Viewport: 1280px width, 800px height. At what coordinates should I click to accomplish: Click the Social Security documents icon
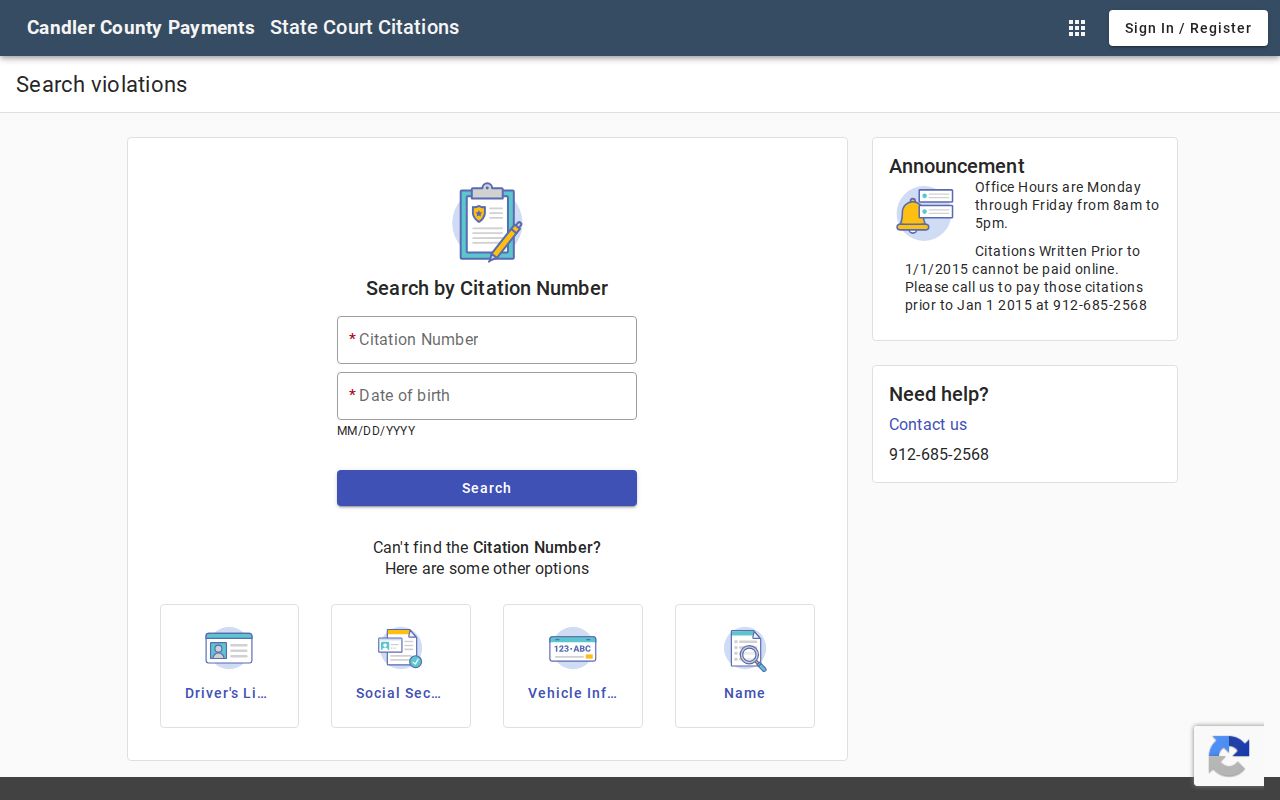click(401, 648)
